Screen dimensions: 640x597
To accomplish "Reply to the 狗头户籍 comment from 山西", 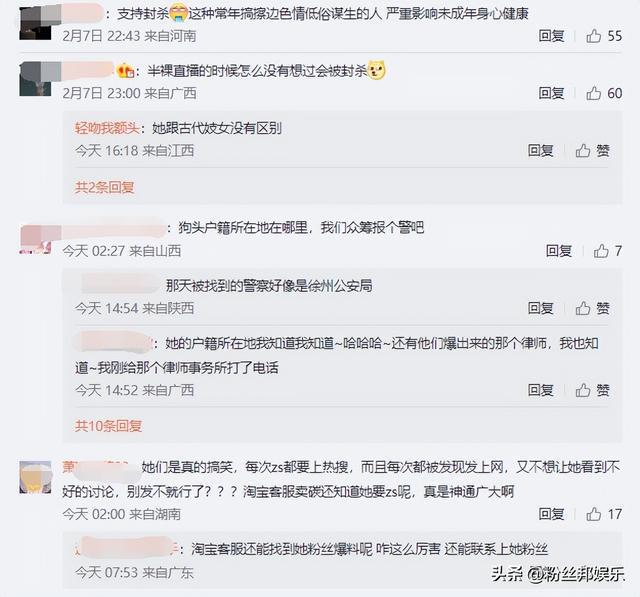I will [x=559, y=251].
